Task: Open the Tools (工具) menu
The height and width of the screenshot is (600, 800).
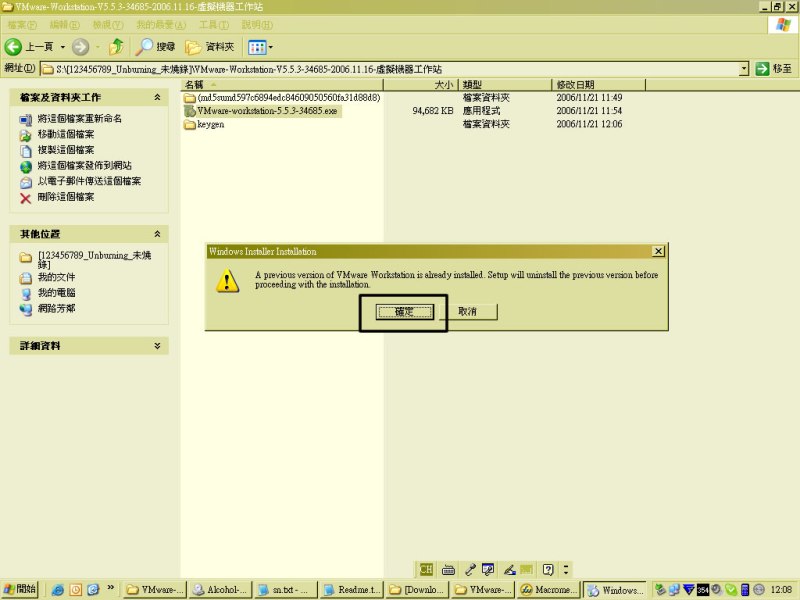Action: point(214,25)
